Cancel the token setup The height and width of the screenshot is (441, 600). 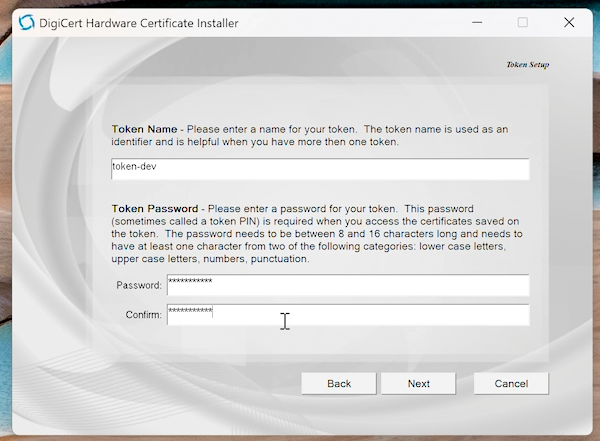click(511, 384)
